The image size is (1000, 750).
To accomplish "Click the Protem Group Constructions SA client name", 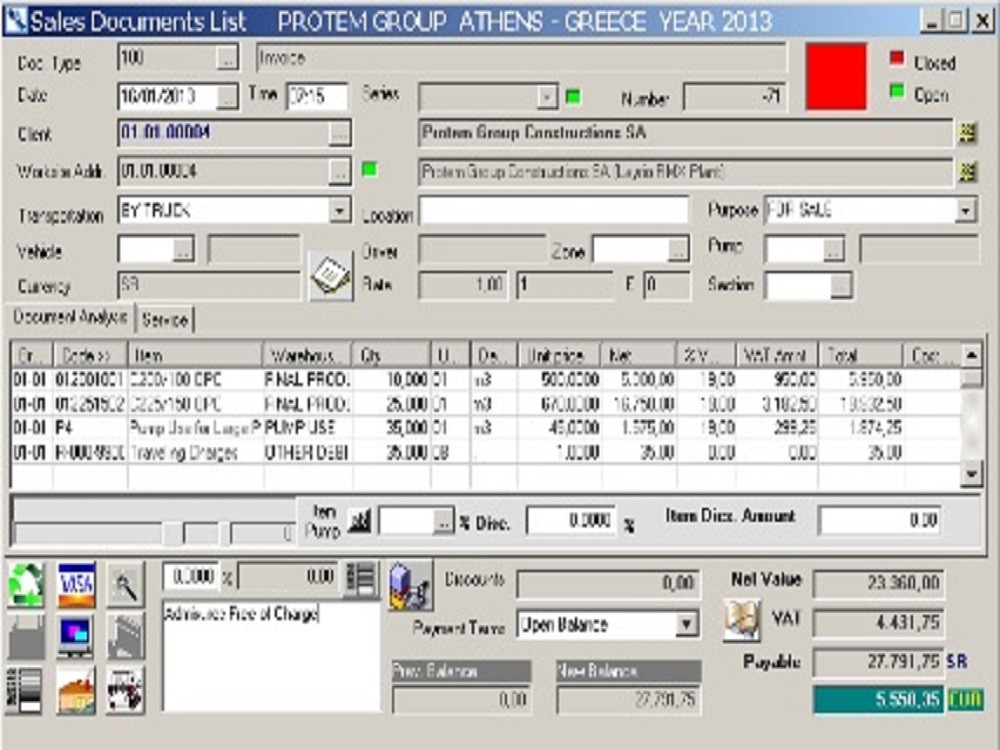I will pos(686,133).
